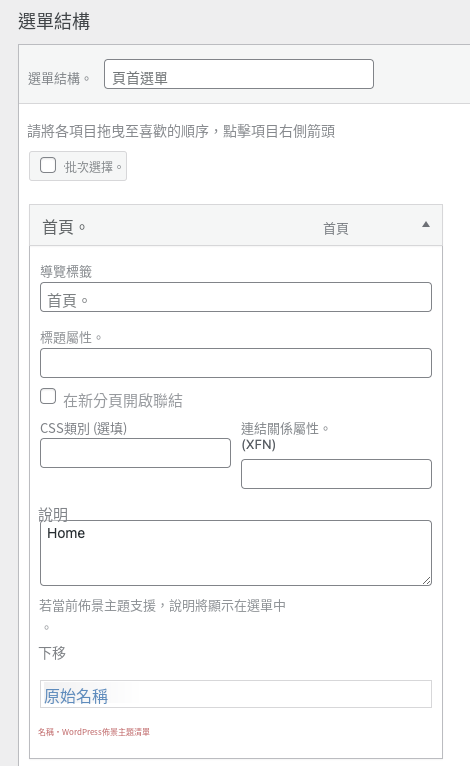Viewport: 470px width, 766px height.
Task: Collapse the 首頁 menu item arrow
Action: [x=426, y=225]
